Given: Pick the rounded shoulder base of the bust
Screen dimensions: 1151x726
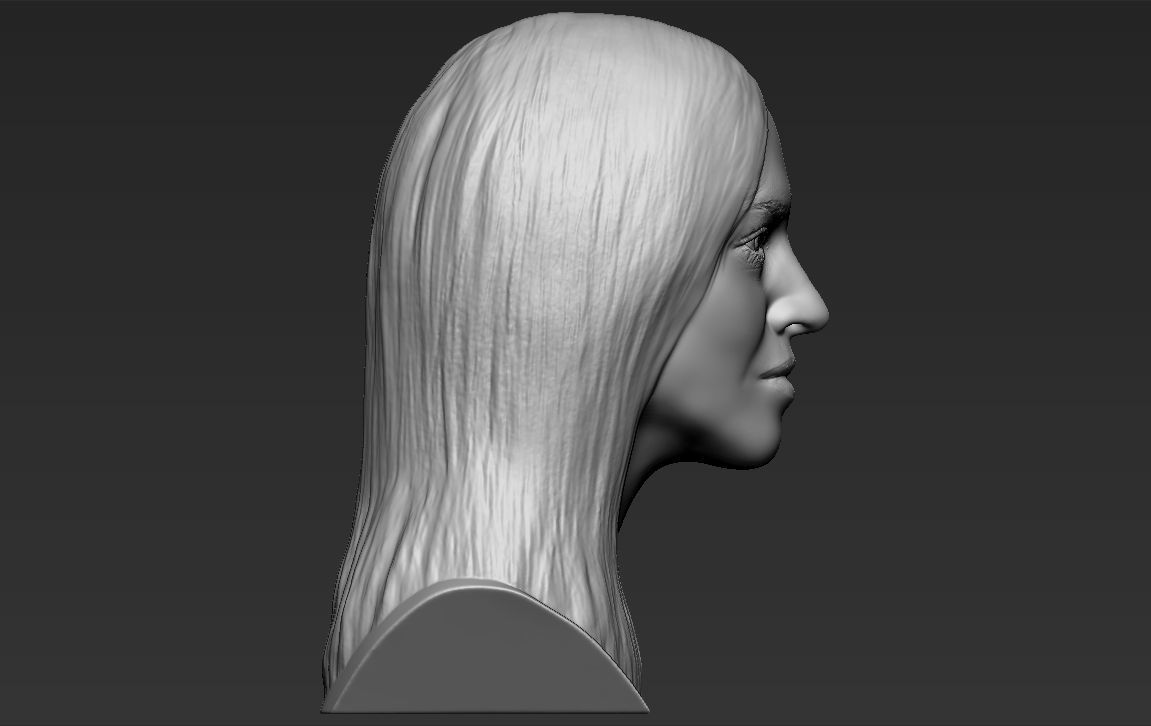Looking at the screenshot, I should click(485, 647).
